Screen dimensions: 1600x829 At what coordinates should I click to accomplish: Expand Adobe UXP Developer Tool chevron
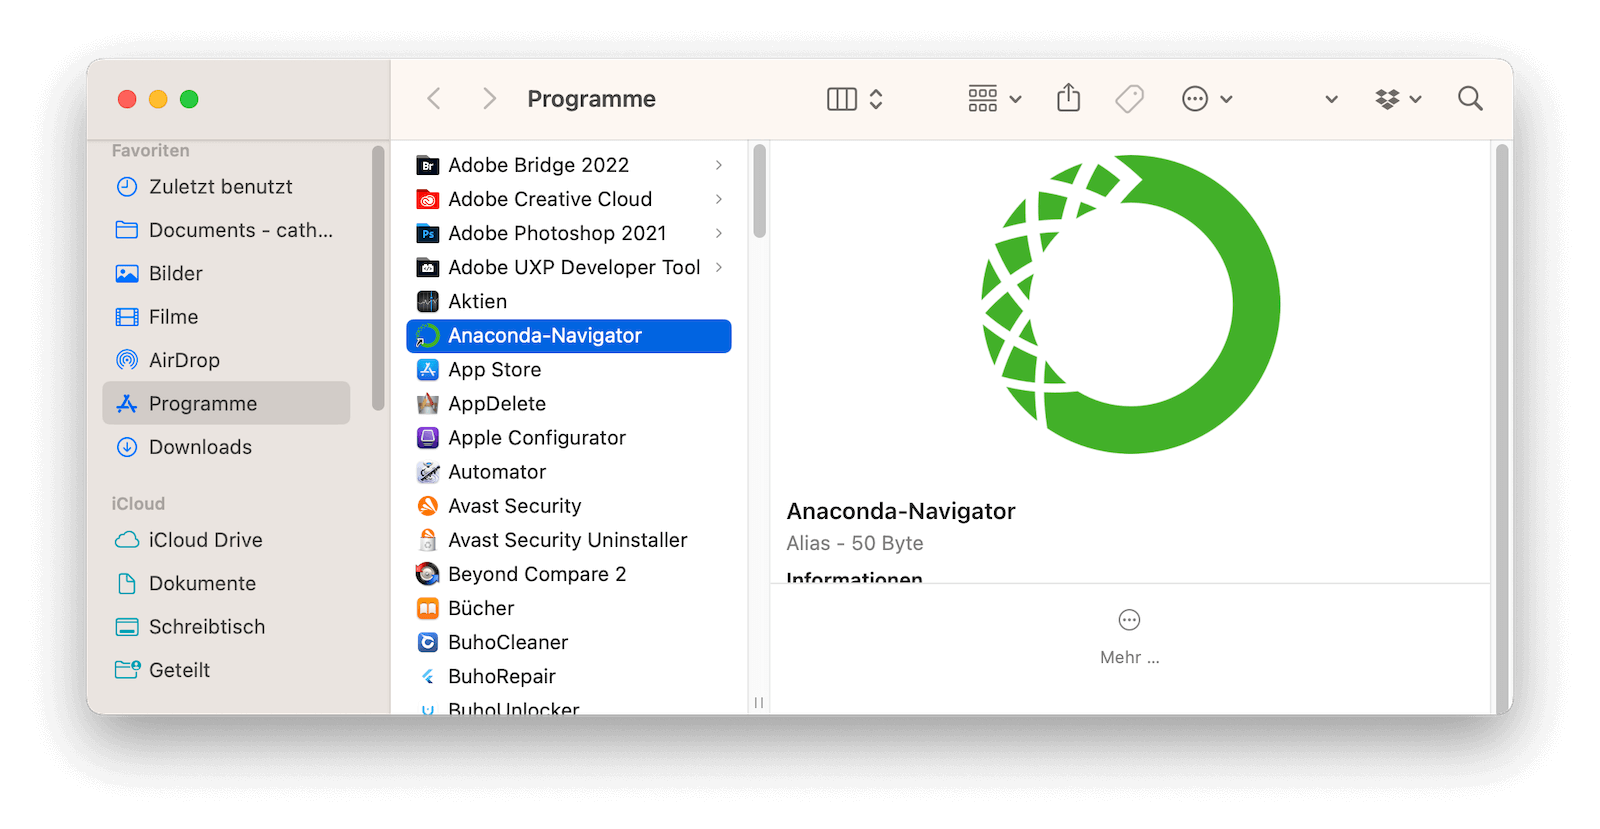718,267
